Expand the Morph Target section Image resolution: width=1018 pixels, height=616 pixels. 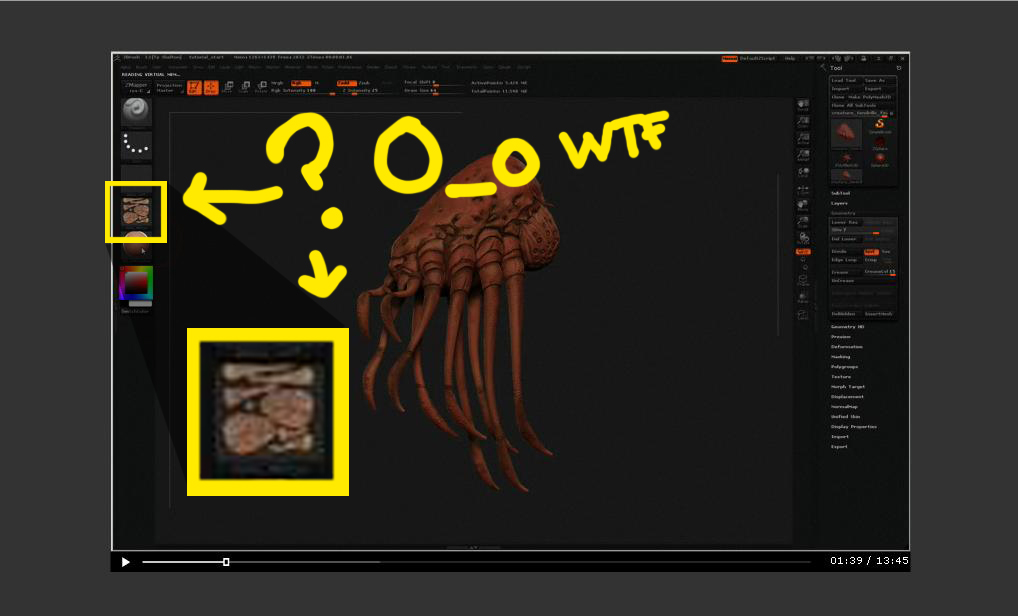point(848,386)
